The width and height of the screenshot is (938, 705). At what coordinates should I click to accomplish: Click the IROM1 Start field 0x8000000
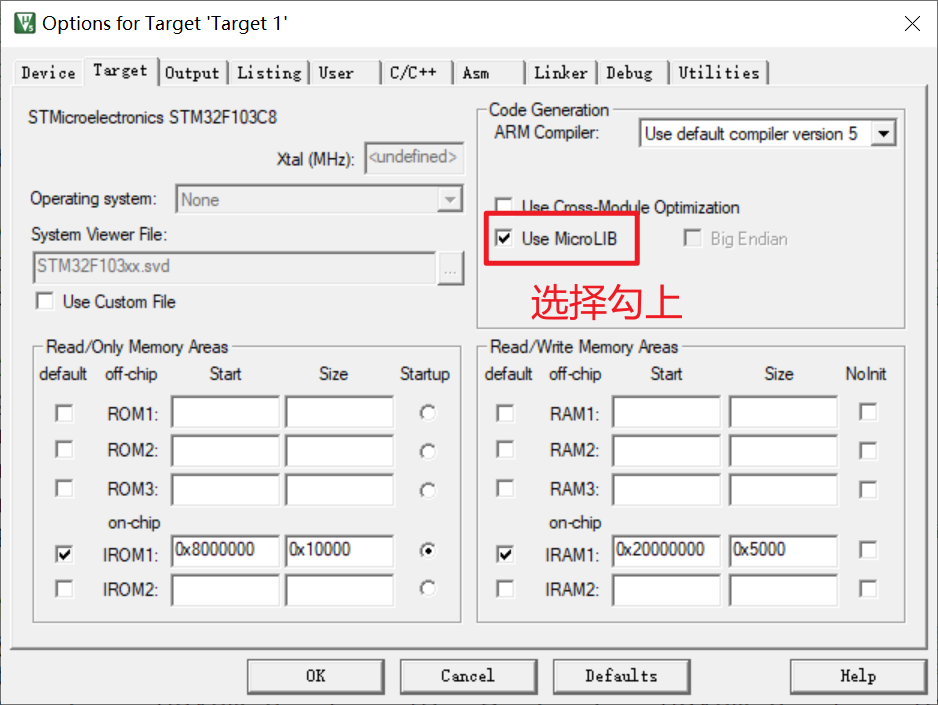pyautogui.click(x=226, y=551)
